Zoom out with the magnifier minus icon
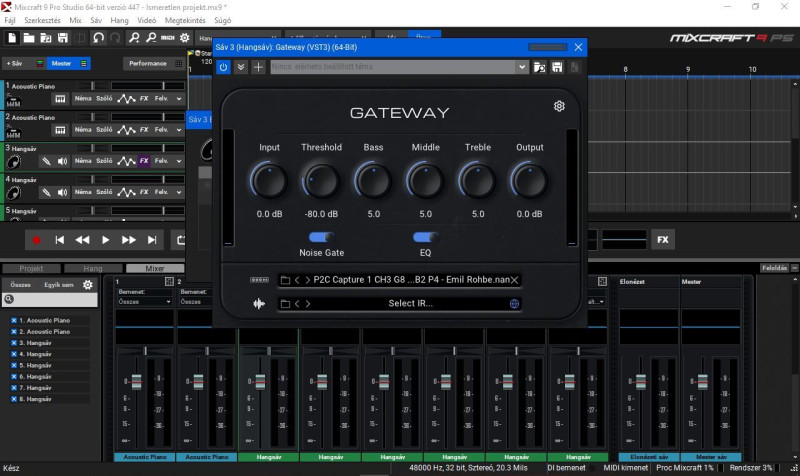800x476 pixels. (x=151, y=37)
